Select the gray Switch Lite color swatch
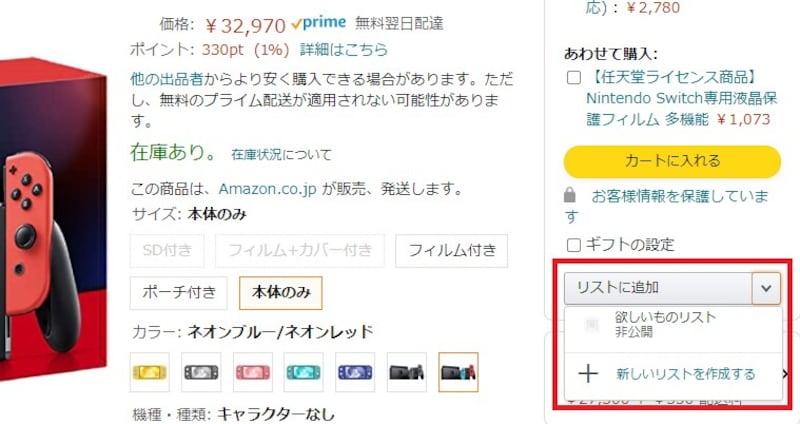This screenshot has width=800, height=424. click(201, 372)
